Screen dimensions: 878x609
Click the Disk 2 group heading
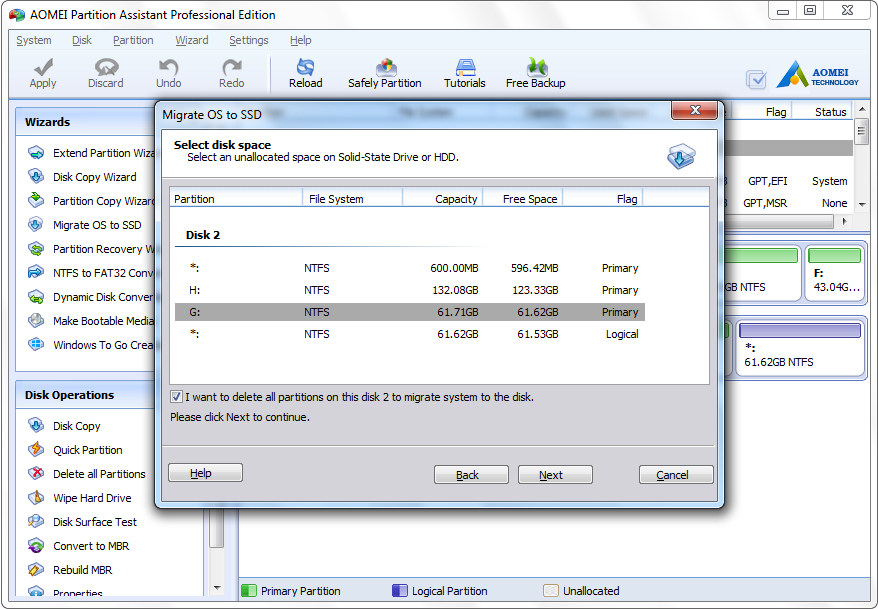203,235
